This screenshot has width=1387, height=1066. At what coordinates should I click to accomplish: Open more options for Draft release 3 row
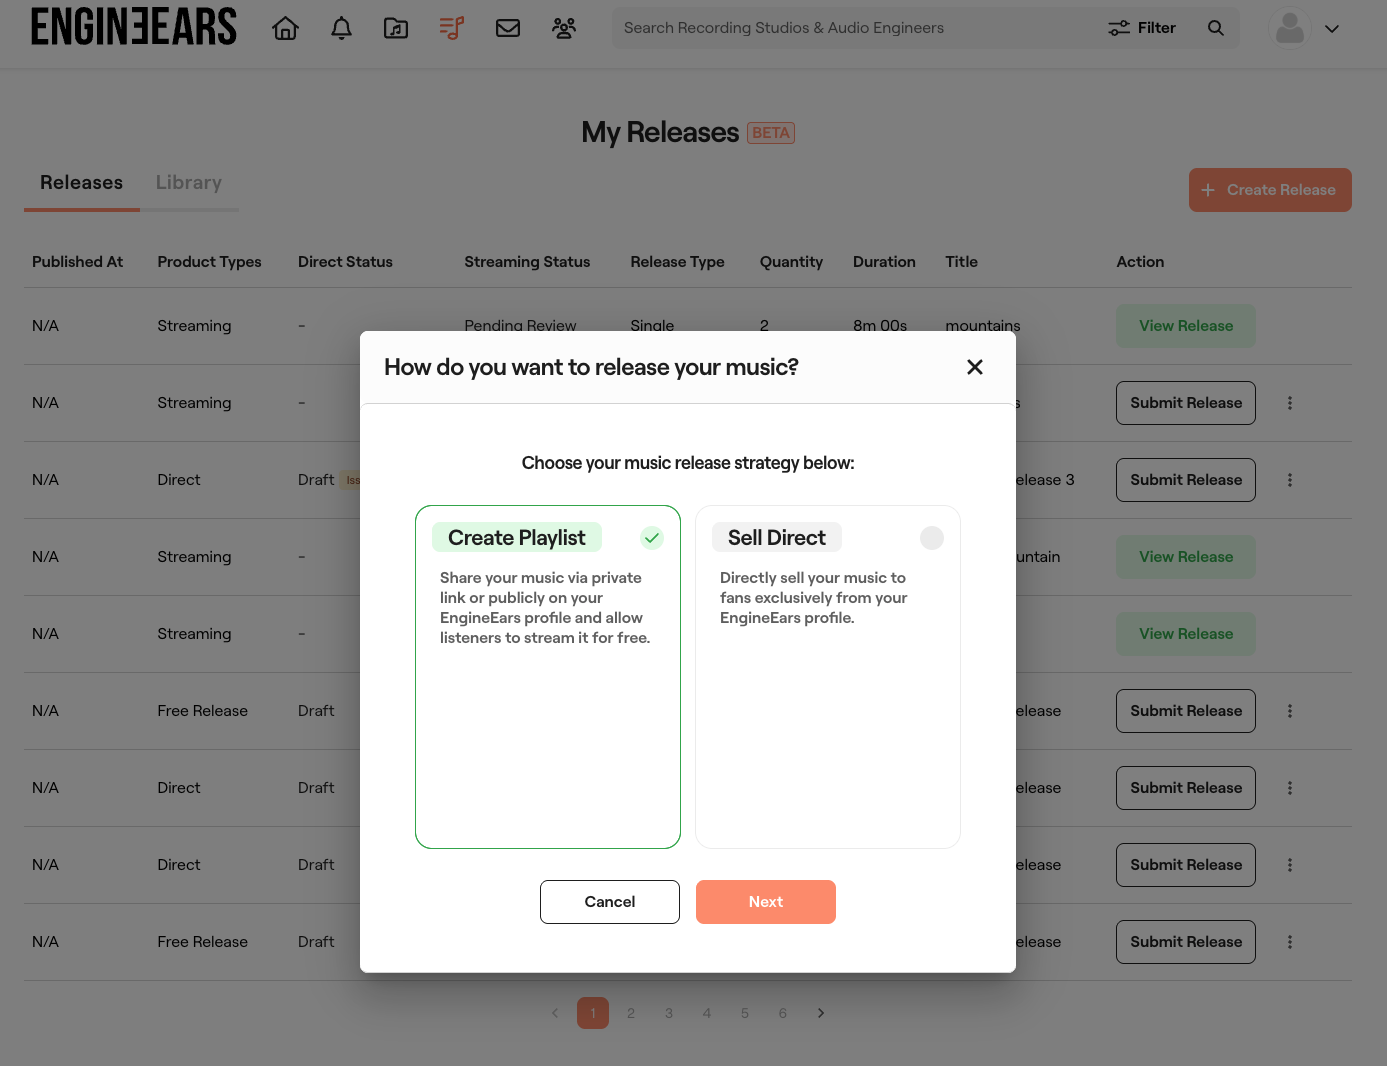point(1290,480)
